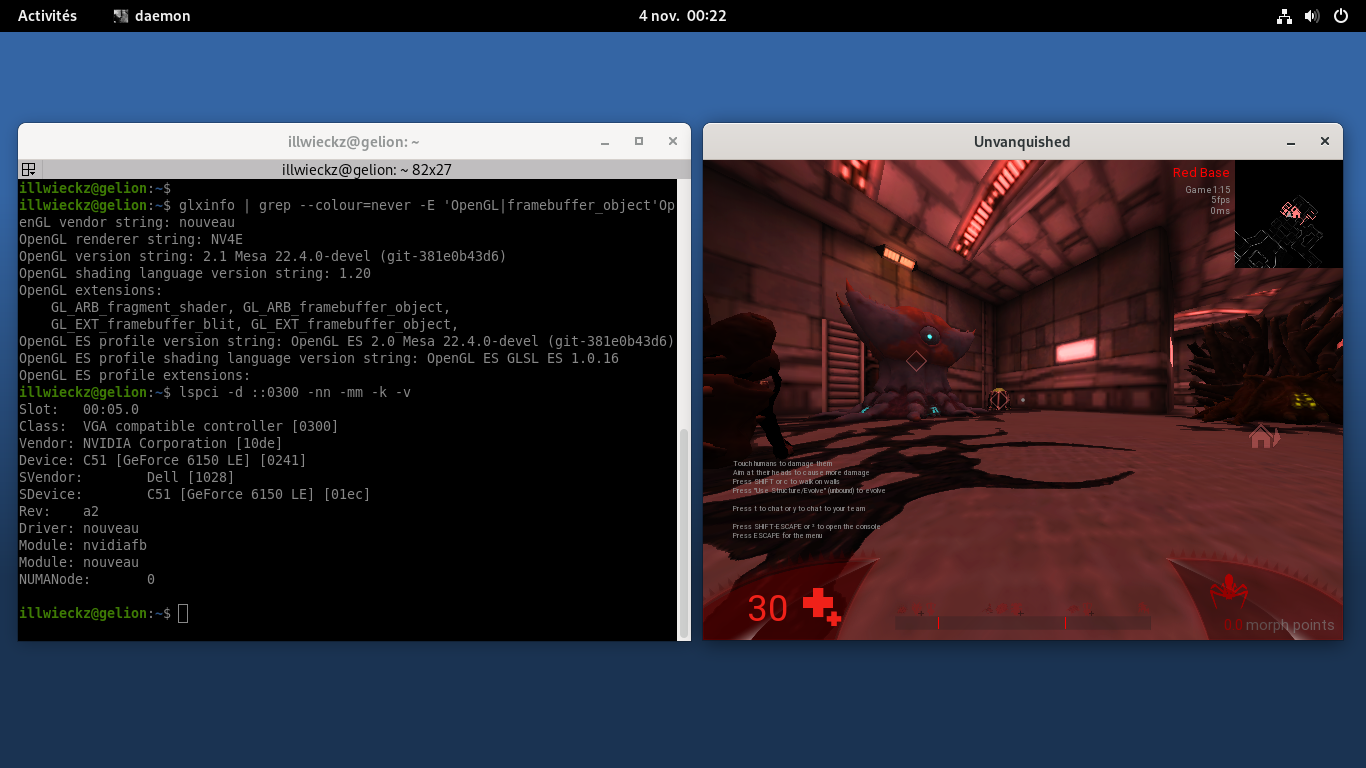This screenshot has height=768, width=1366.
Task: Click the 'morph points' label
Action: pos(1290,625)
